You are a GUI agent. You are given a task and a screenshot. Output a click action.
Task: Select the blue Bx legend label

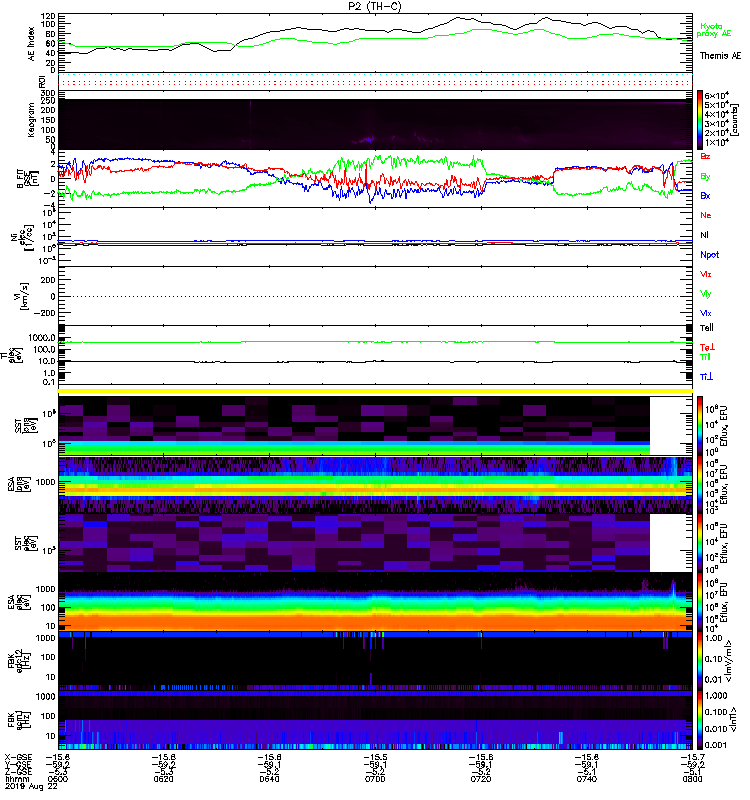[x=705, y=195]
